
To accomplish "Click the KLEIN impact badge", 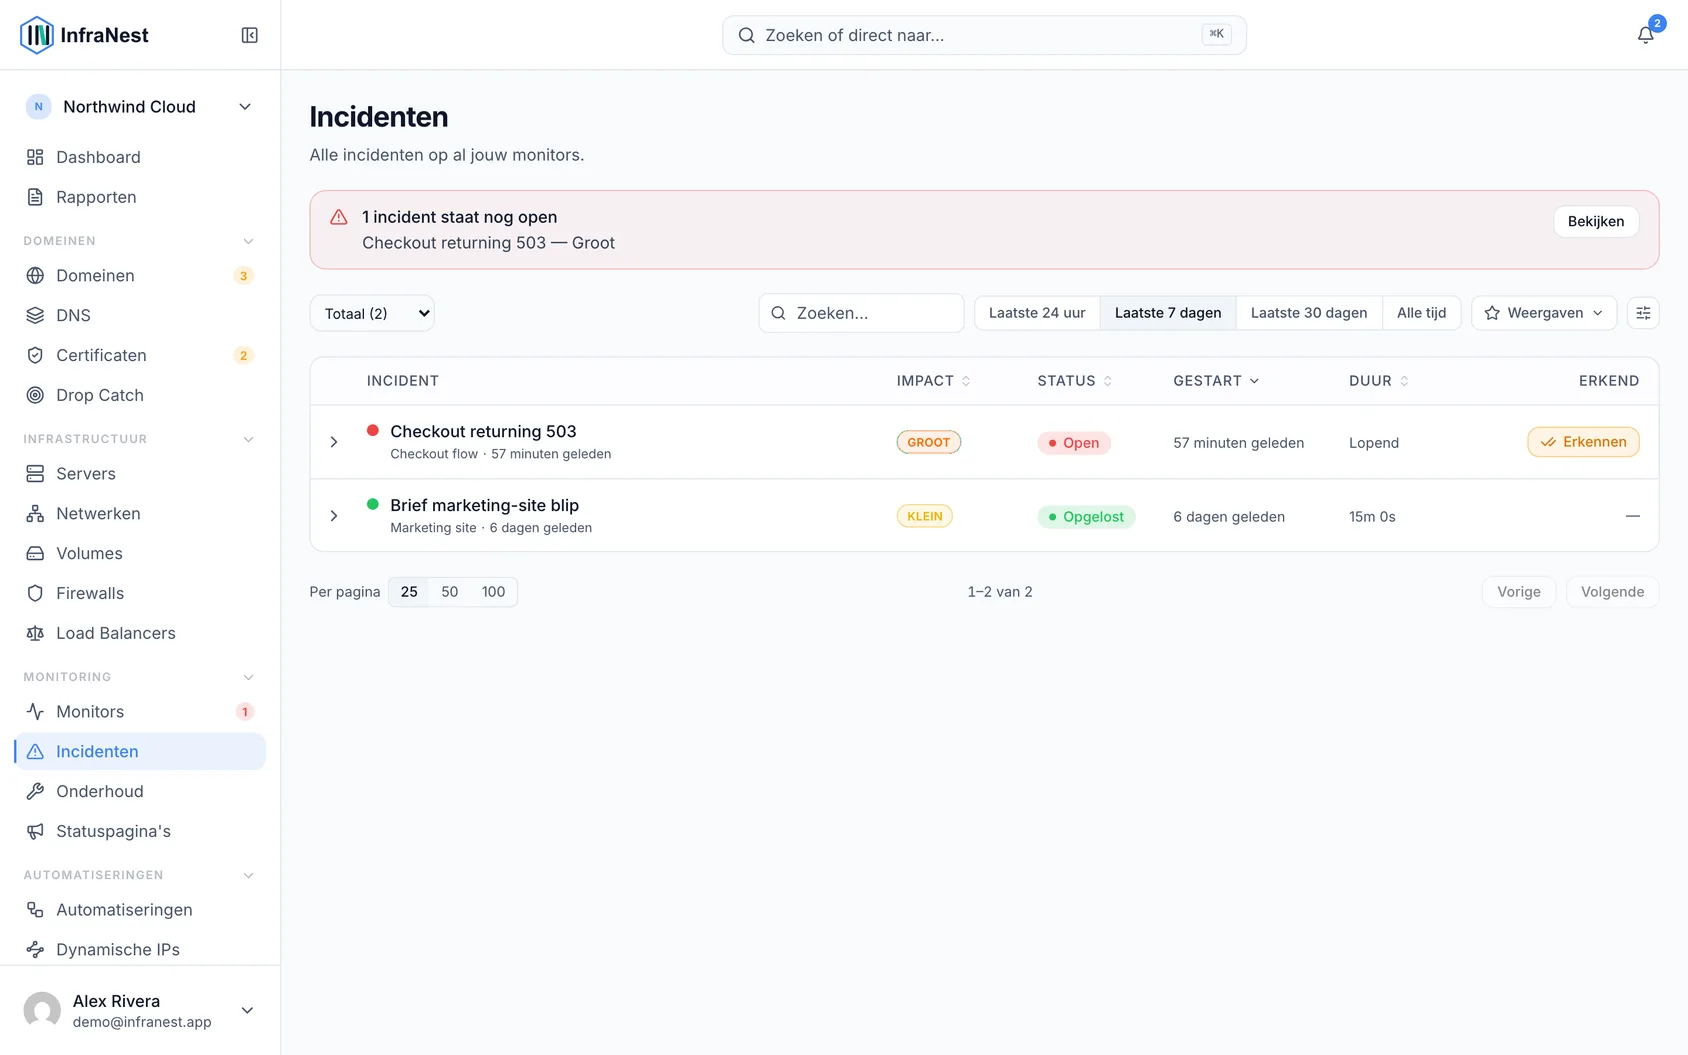I will coord(925,516).
